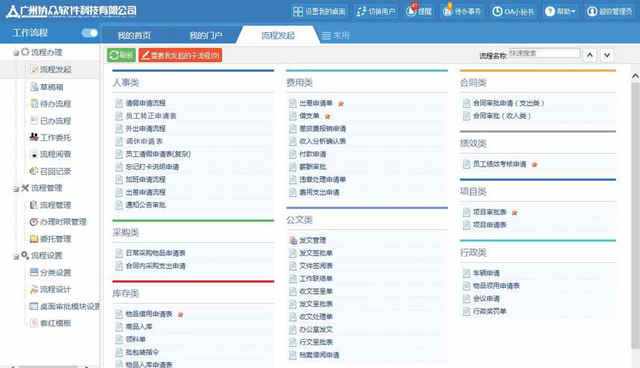Screen dimensions: 640x368
Task: Select the 流程发起 tab
Action: (x=278, y=35)
